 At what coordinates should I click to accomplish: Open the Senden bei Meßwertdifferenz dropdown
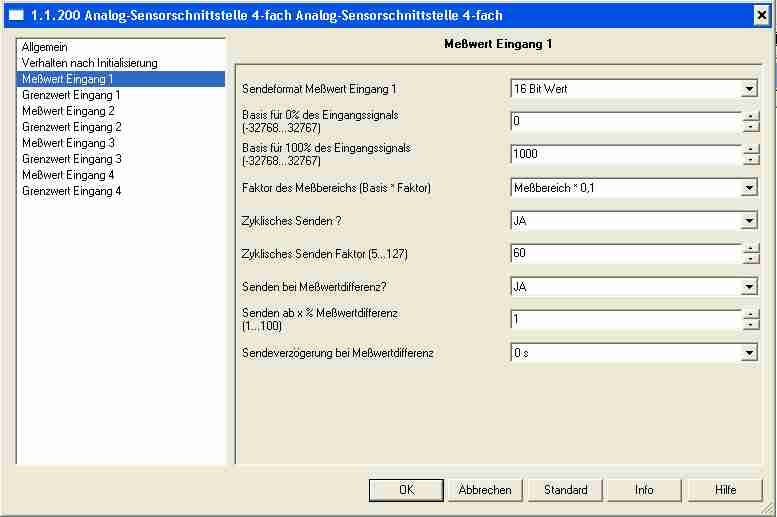(x=749, y=287)
